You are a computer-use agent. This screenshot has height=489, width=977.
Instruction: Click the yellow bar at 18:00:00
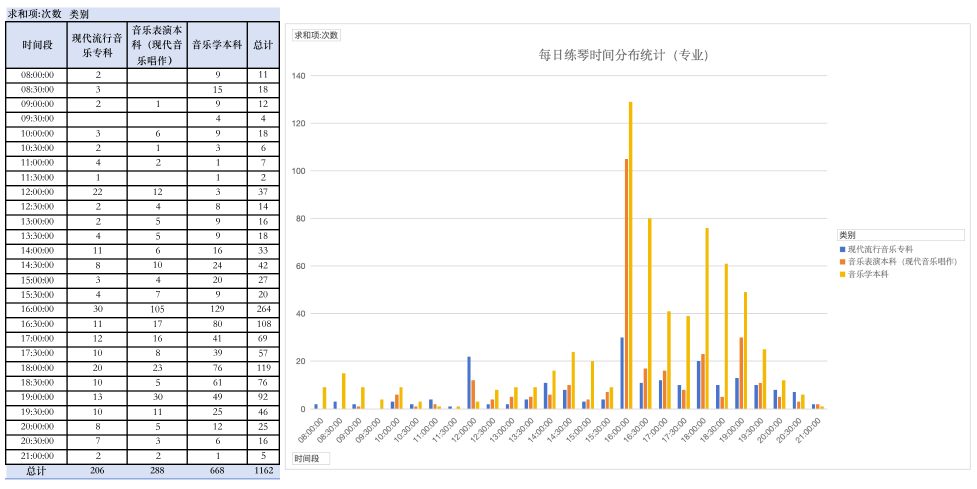click(x=707, y=318)
